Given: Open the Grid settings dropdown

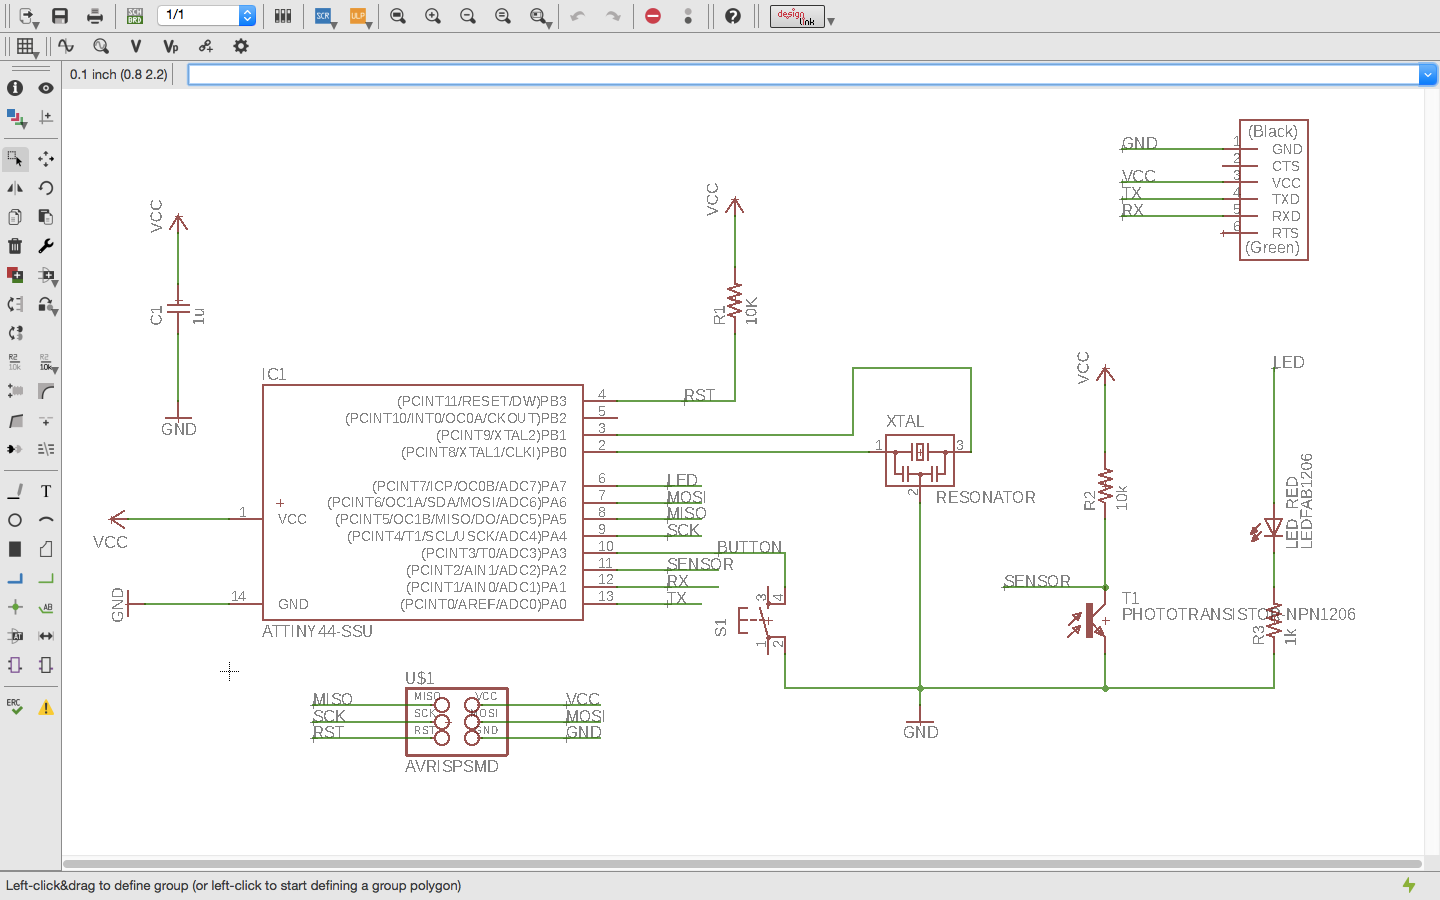Looking at the screenshot, I should tap(27, 46).
